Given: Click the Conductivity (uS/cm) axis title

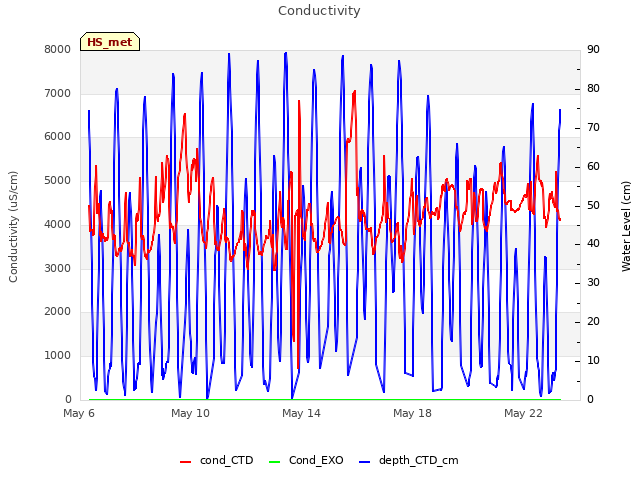Looking at the screenshot, I should pyautogui.click(x=13, y=227).
